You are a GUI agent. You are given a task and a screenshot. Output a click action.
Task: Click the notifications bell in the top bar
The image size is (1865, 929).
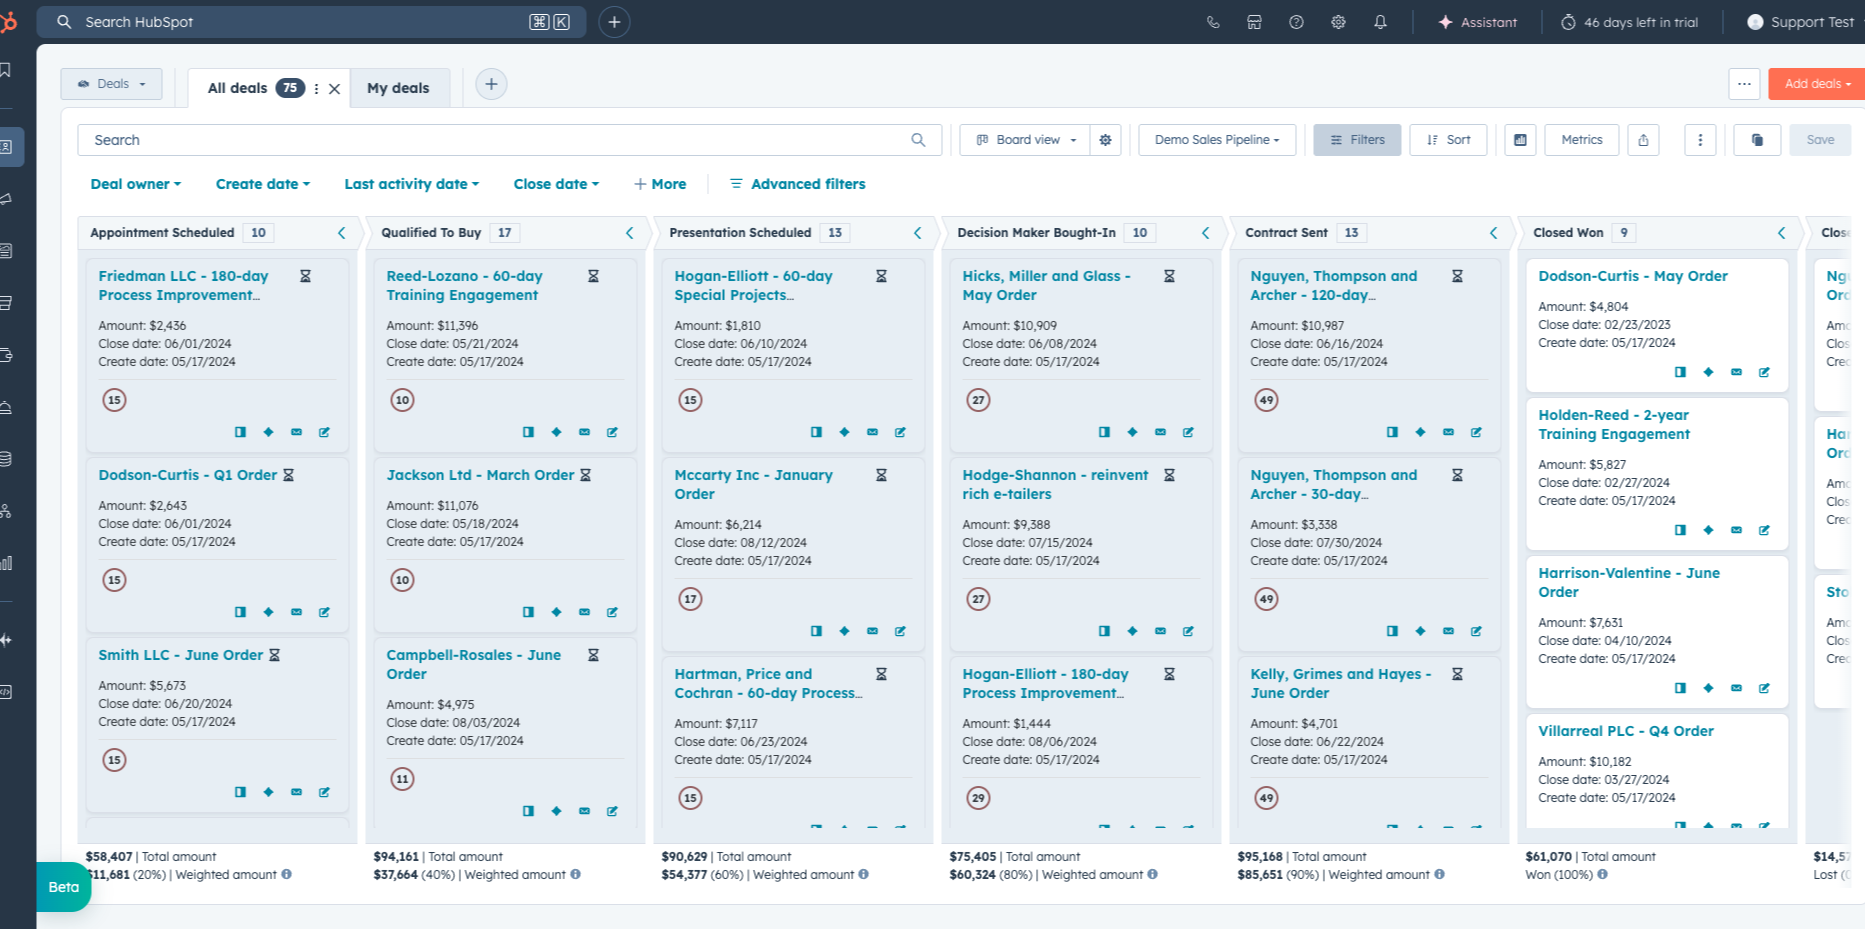pyautogui.click(x=1380, y=21)
